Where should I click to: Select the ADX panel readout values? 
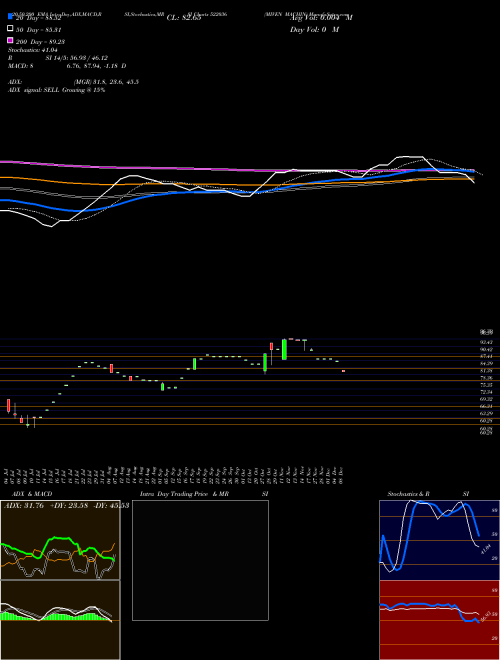point(66,506)
